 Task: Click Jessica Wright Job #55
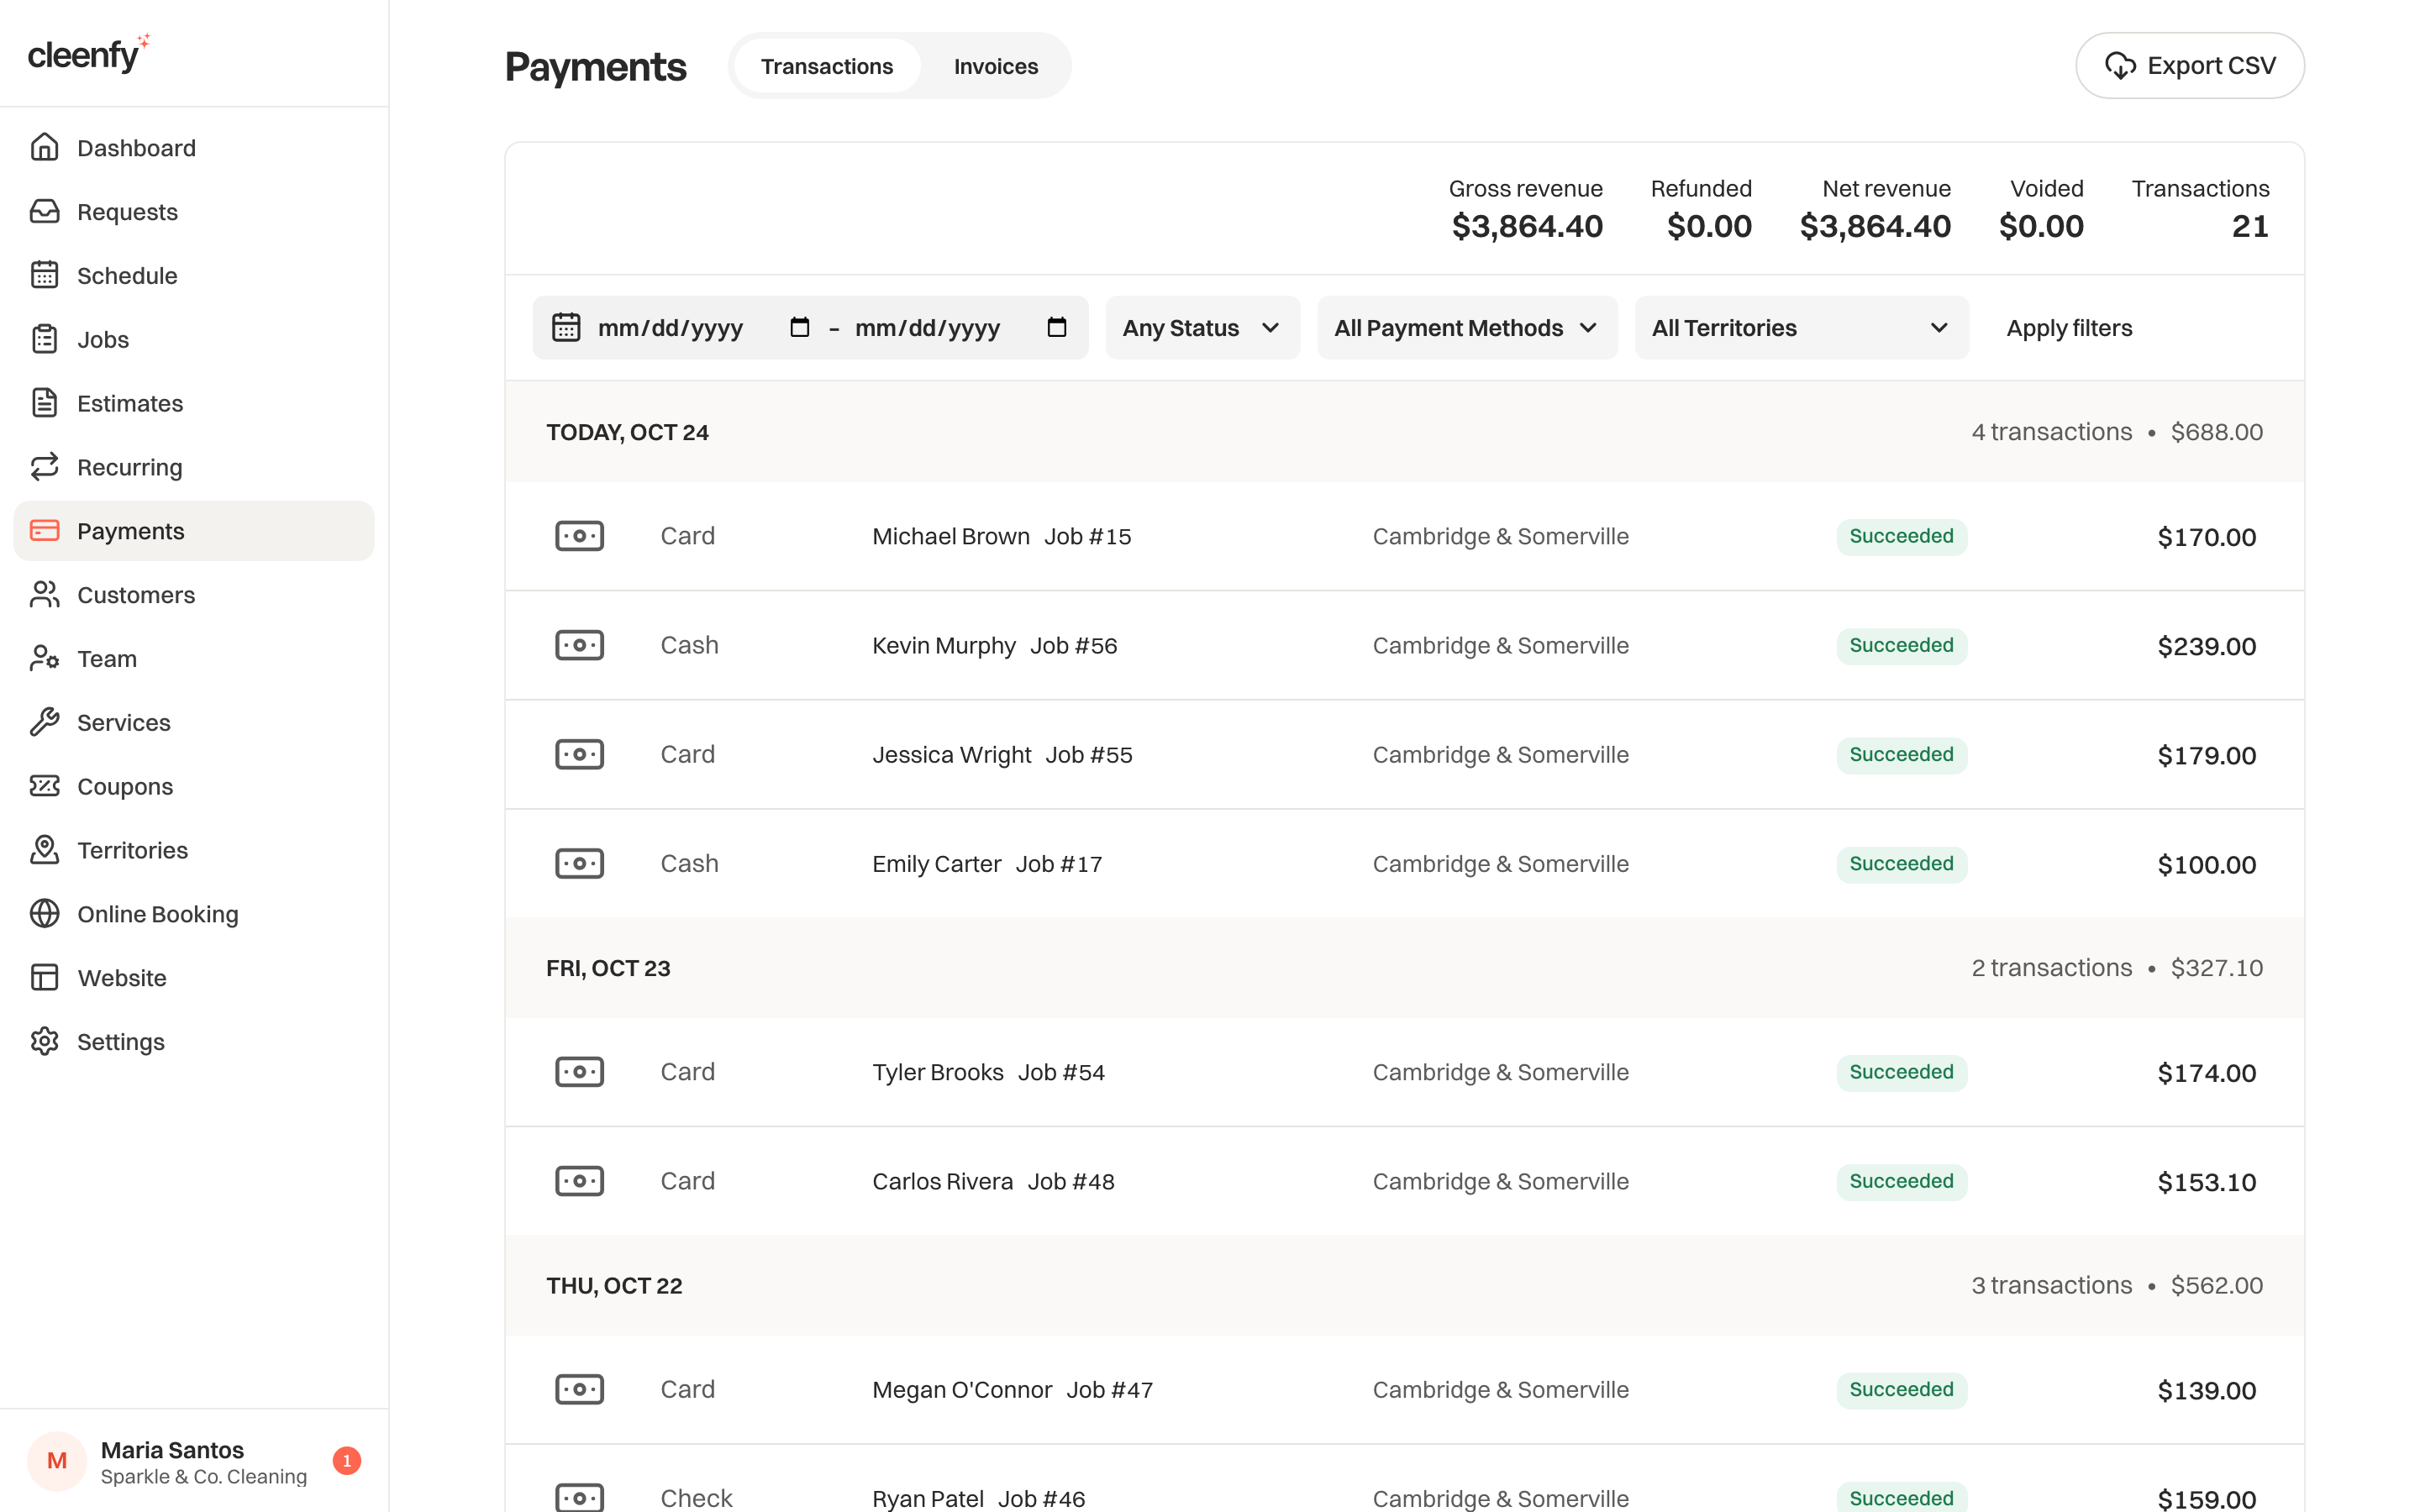tap(1002, 755)
